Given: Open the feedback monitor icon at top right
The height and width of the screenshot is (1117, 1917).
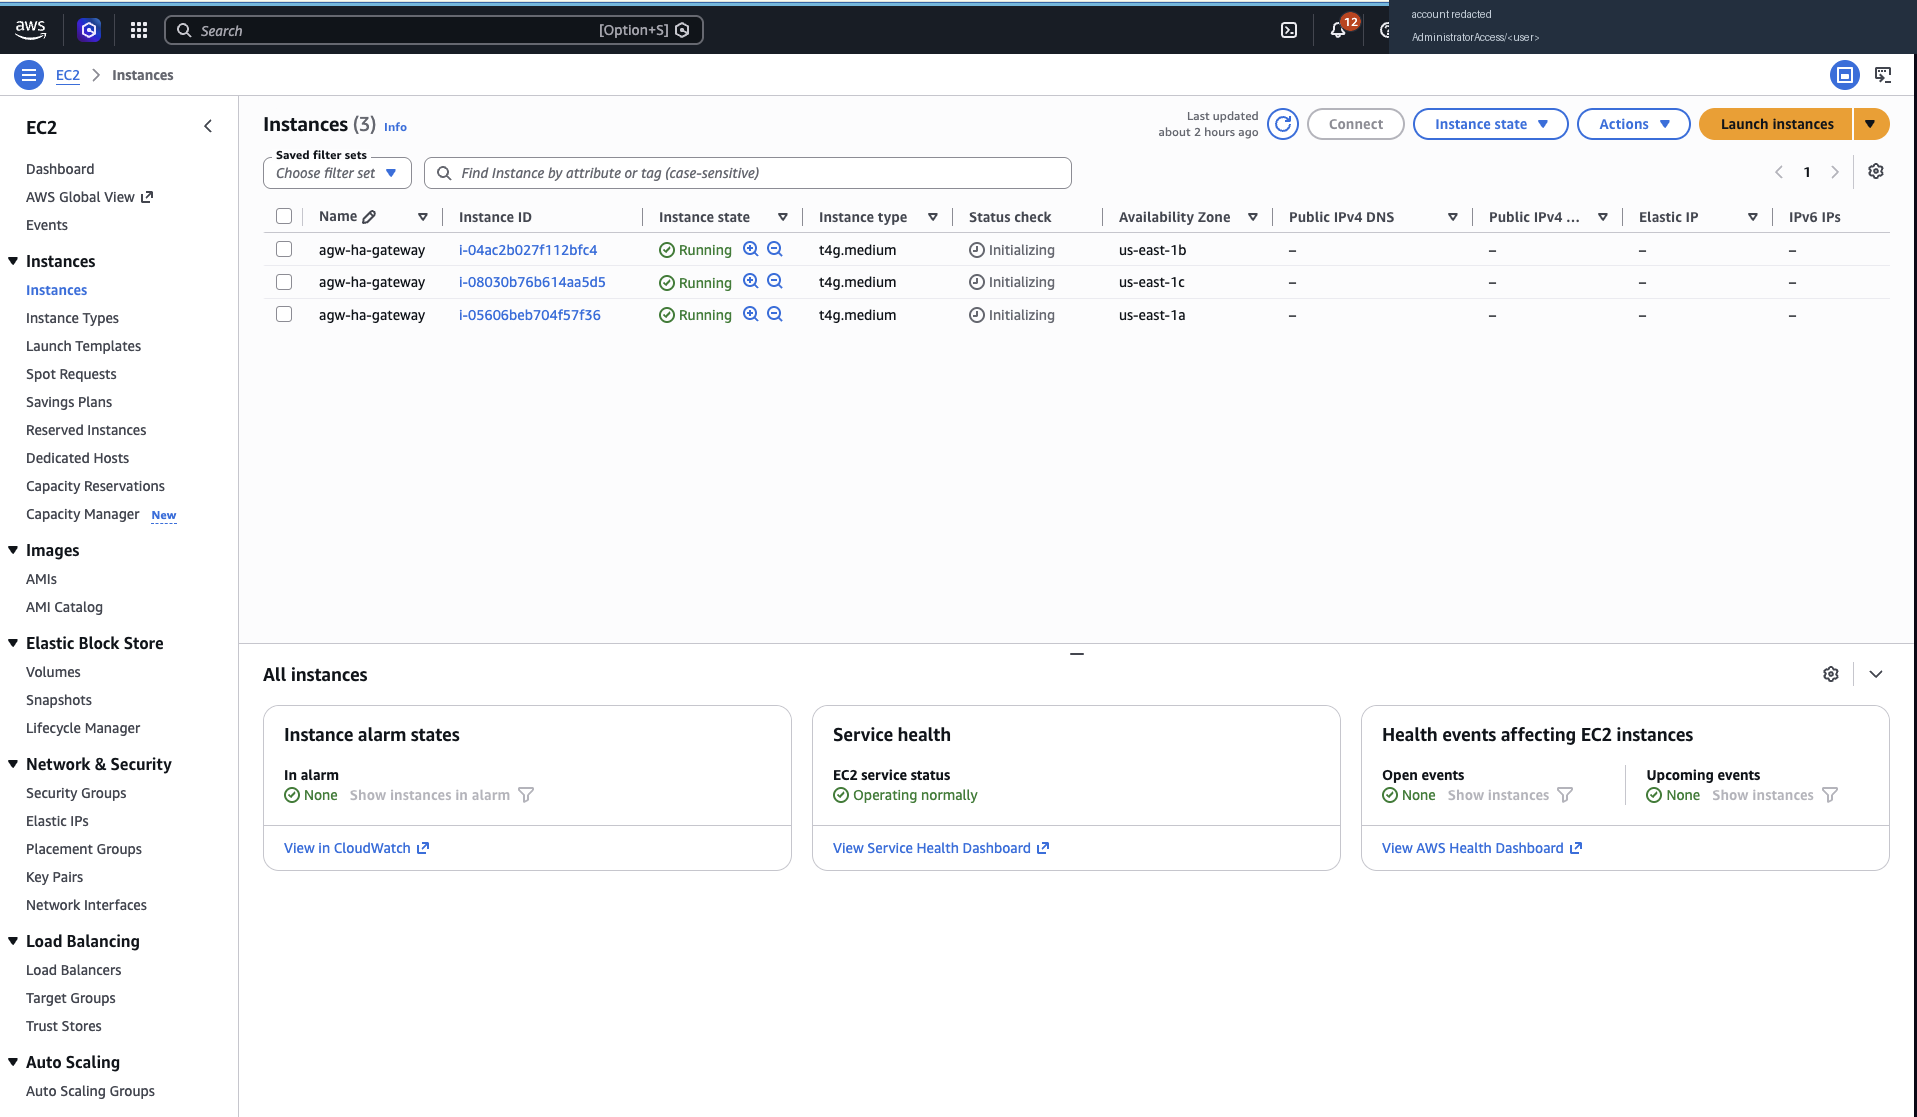Looking at the screenshot, I should click(x=1883, y=75).
